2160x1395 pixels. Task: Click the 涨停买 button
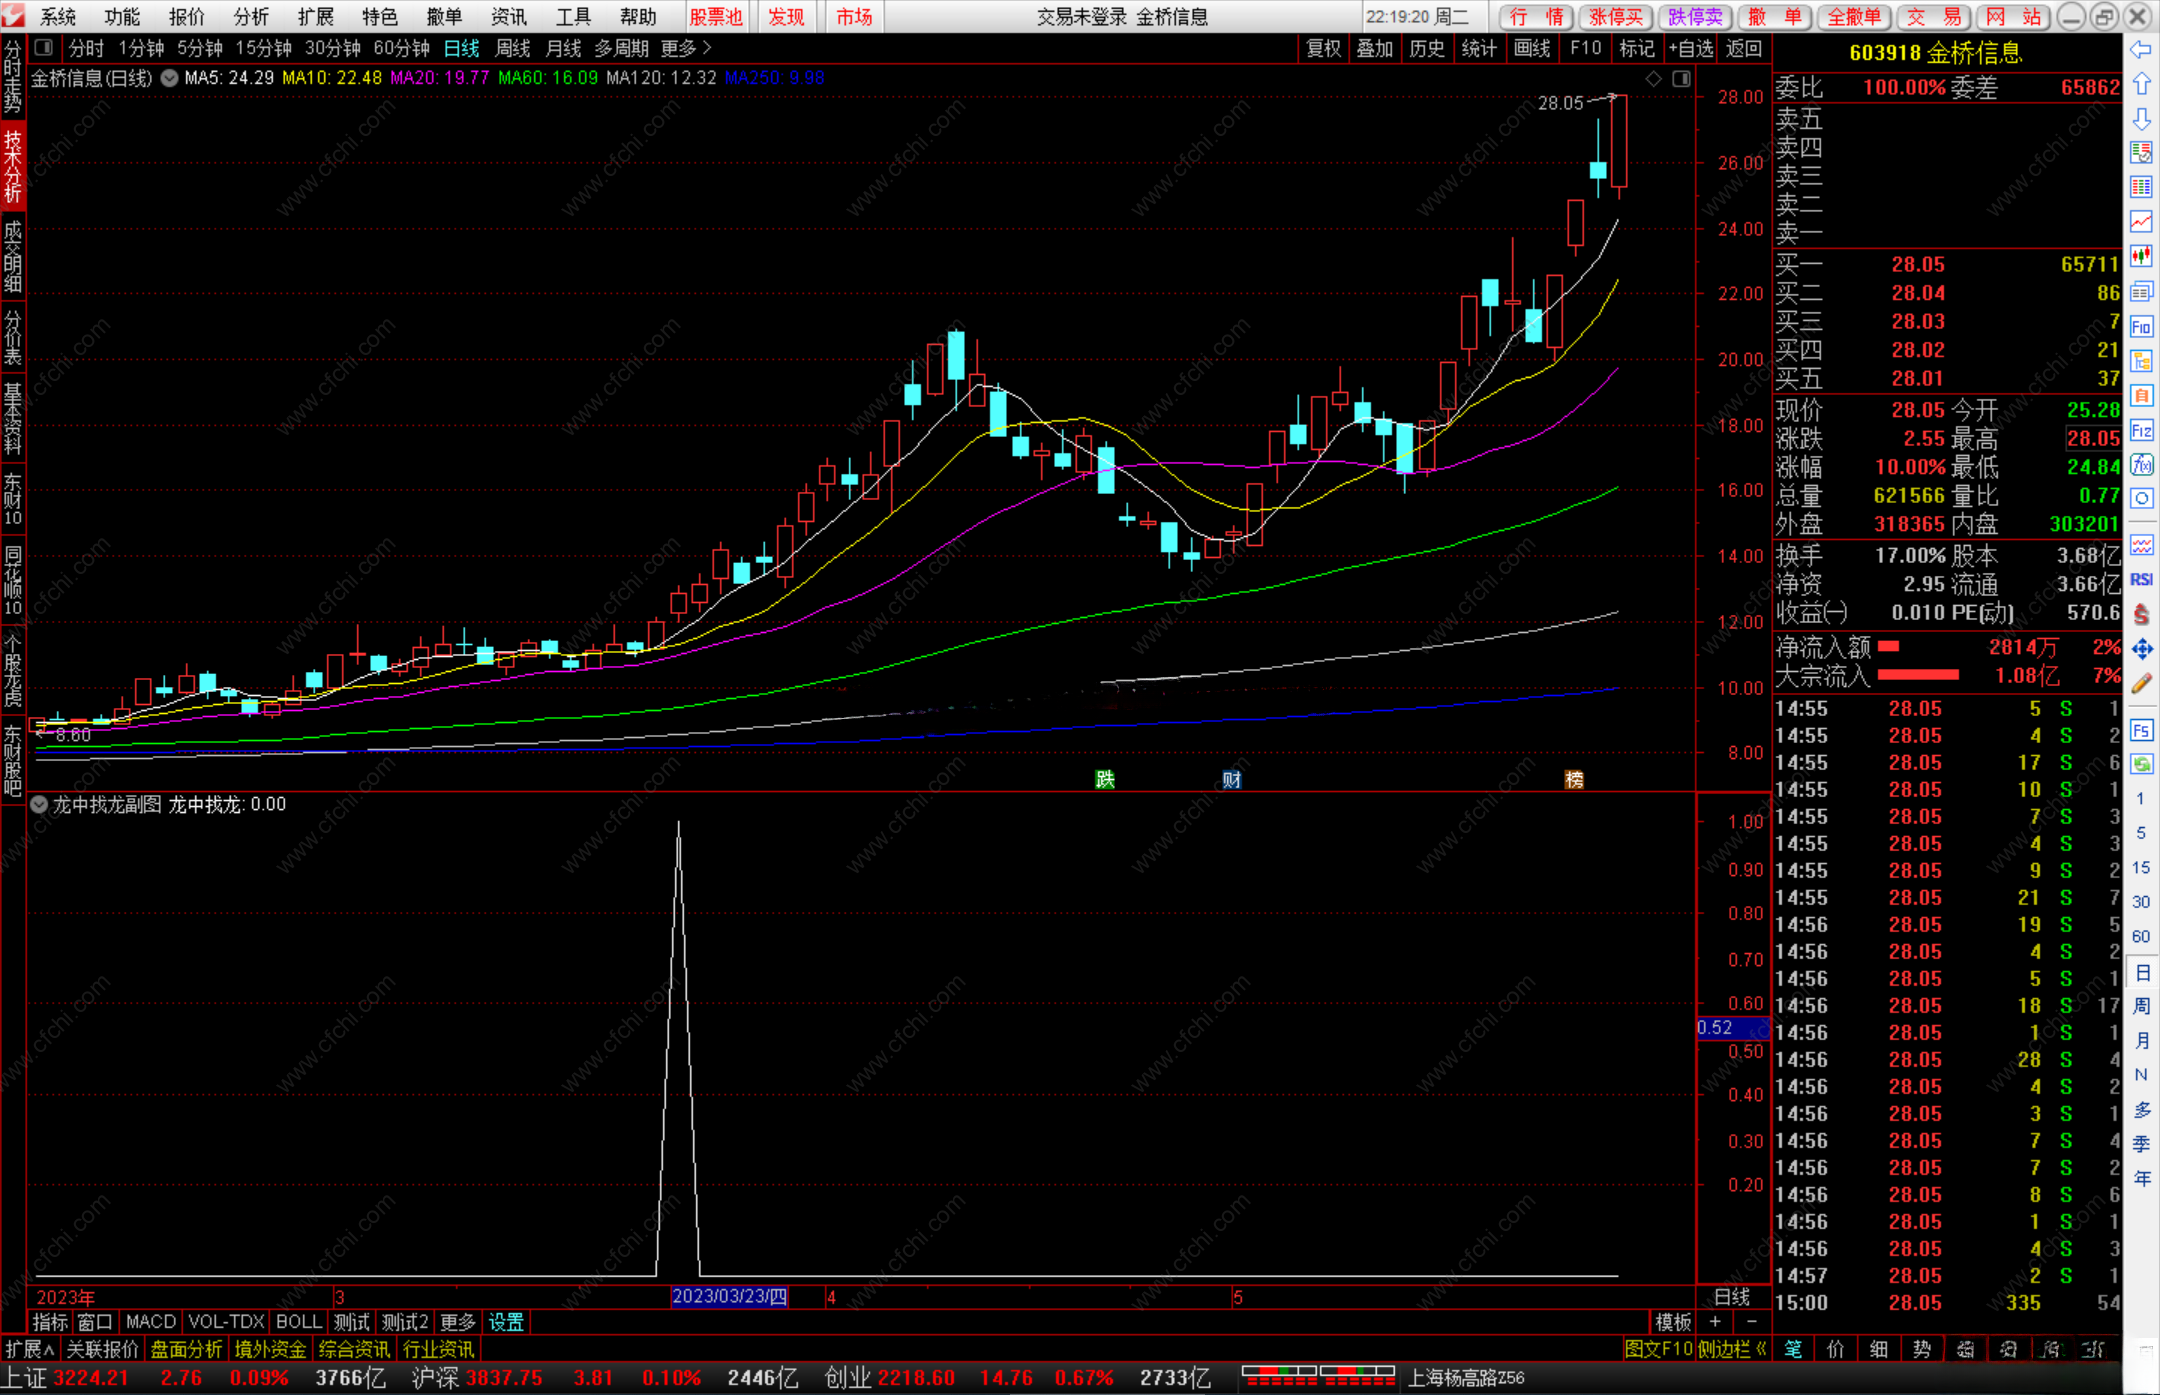click(x=1616, y=17)
